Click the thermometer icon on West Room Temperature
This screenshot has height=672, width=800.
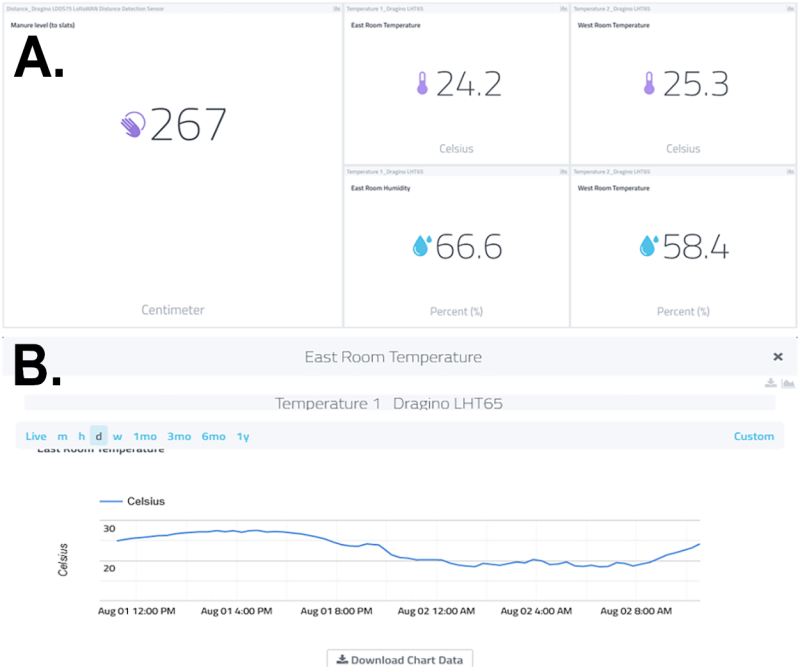point(650,83)
